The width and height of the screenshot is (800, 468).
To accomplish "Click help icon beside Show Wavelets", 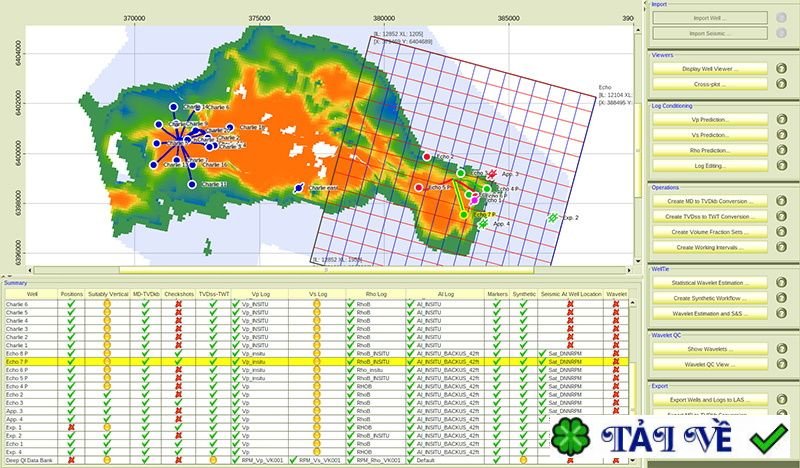I will pos(781,349).
